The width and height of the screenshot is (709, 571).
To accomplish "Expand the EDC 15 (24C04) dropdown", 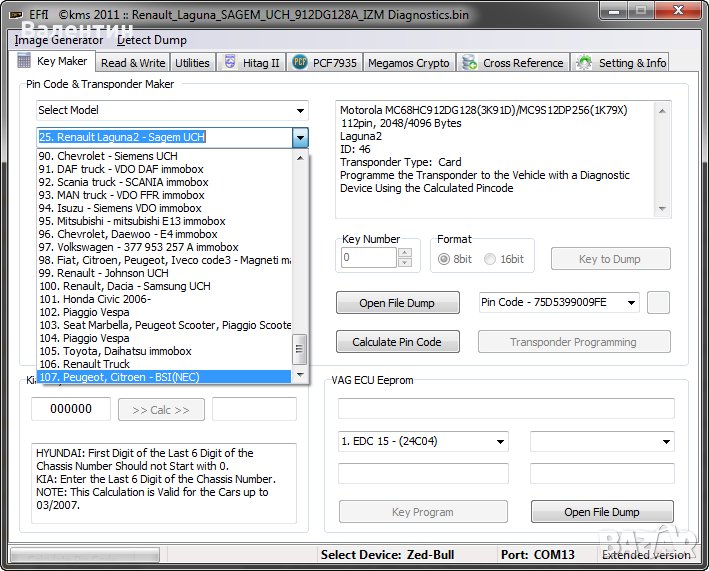I will coord(500,442).
